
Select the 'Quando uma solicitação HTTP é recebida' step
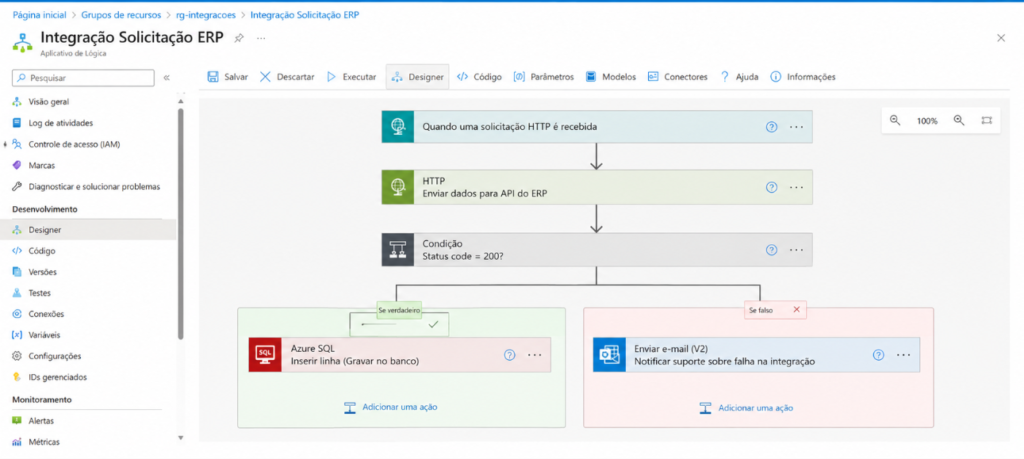pyautogui.click(x=597, y=127)
